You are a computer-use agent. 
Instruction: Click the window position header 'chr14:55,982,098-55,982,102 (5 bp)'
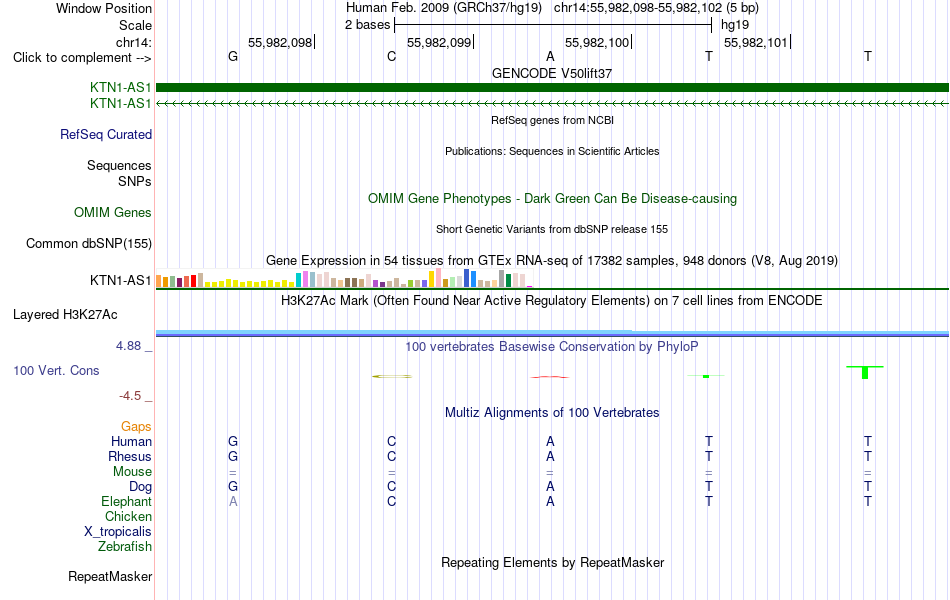tap(656, 8)
